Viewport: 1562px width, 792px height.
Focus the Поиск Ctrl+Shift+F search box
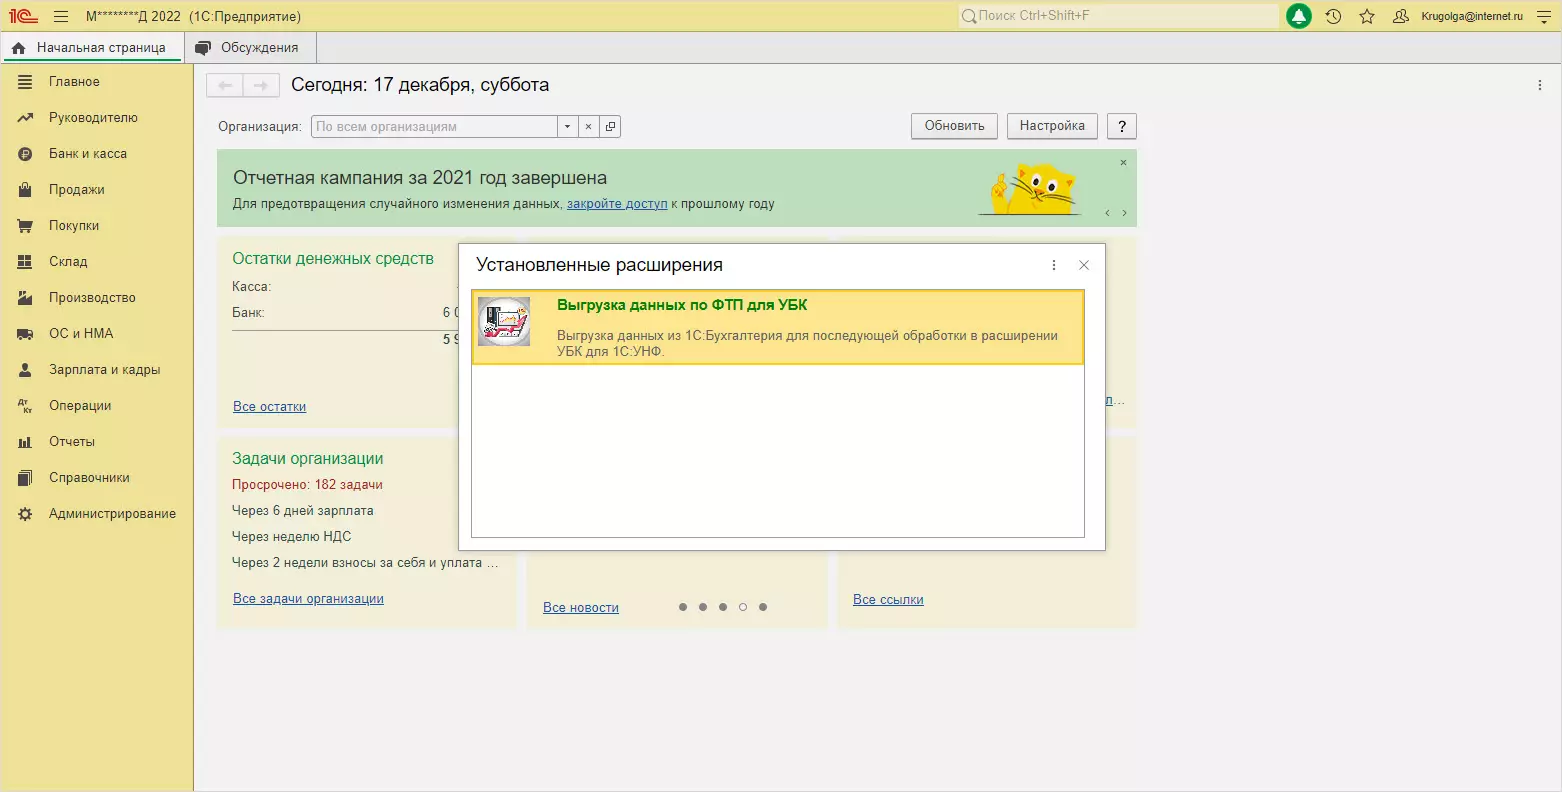pyautogui.click(x=1118, y=16)
